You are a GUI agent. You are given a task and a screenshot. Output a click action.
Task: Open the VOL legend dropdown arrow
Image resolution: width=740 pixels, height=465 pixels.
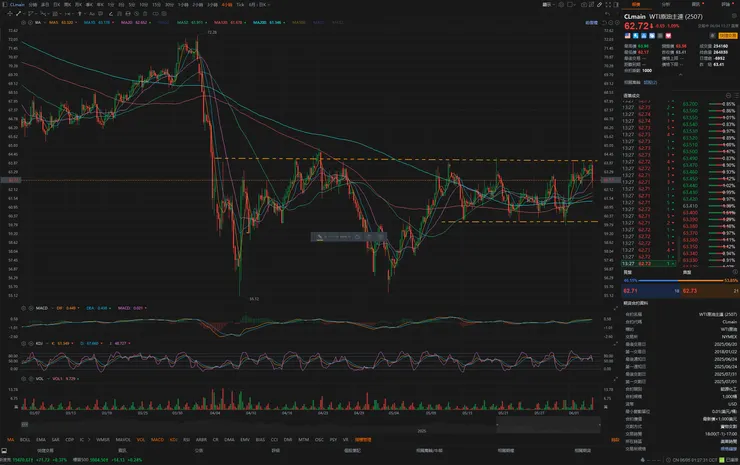point(49,379)
